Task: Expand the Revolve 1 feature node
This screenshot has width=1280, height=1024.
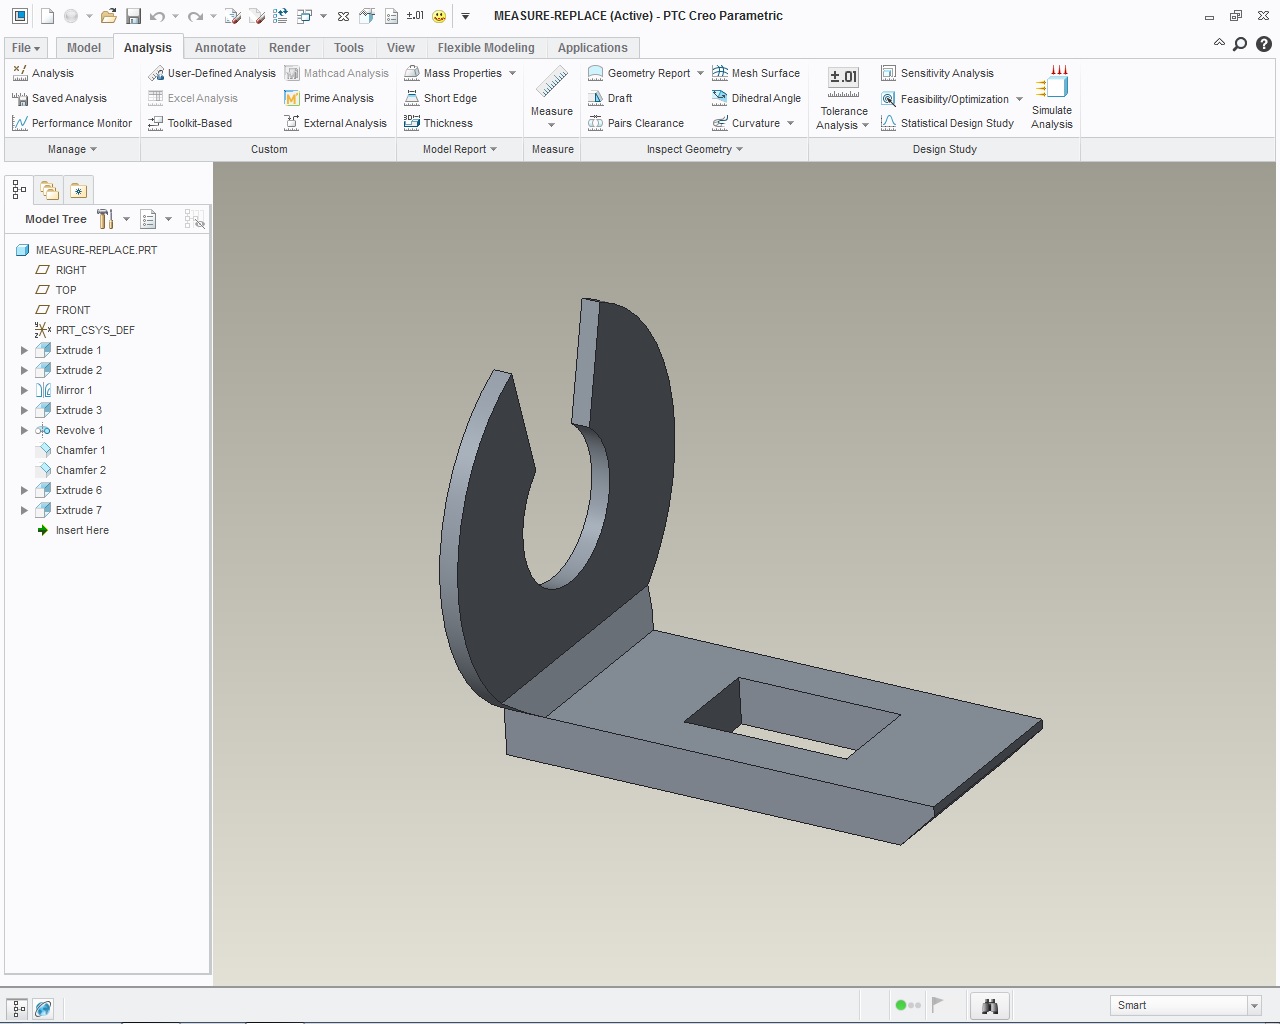Action: click(24, 431)
